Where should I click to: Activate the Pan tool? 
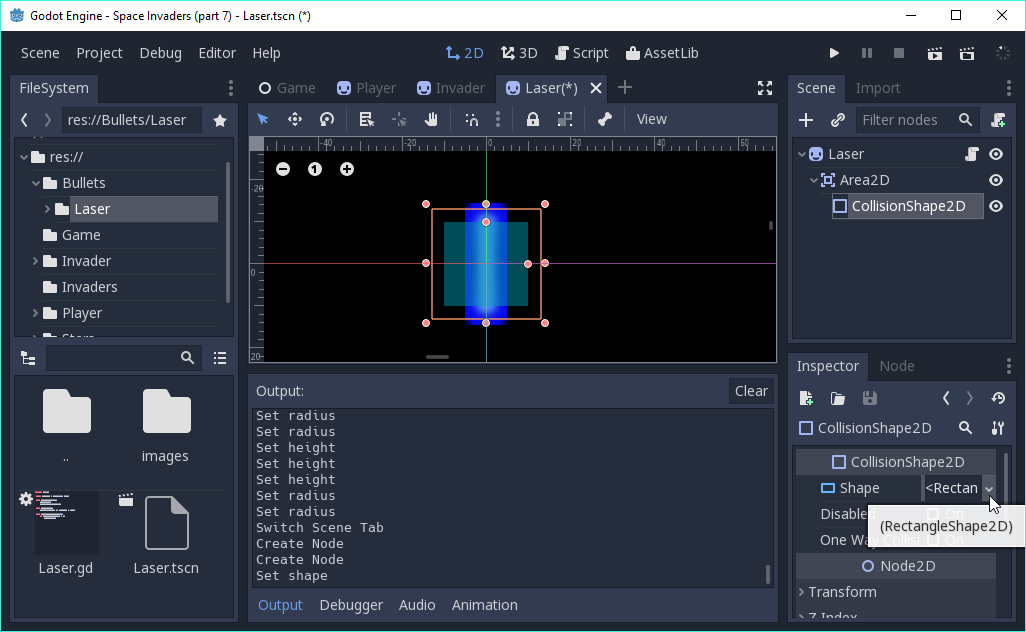coord(431,119)
